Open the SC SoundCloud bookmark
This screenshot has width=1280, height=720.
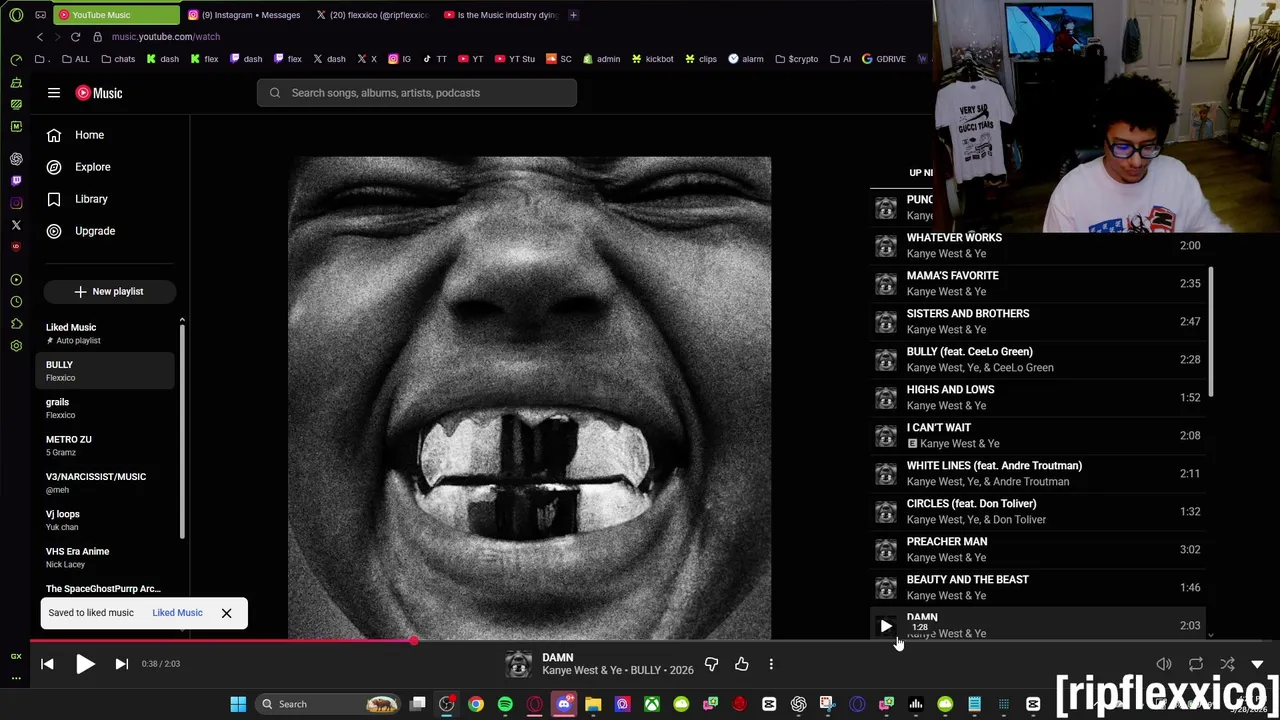[x=559, y=59]
